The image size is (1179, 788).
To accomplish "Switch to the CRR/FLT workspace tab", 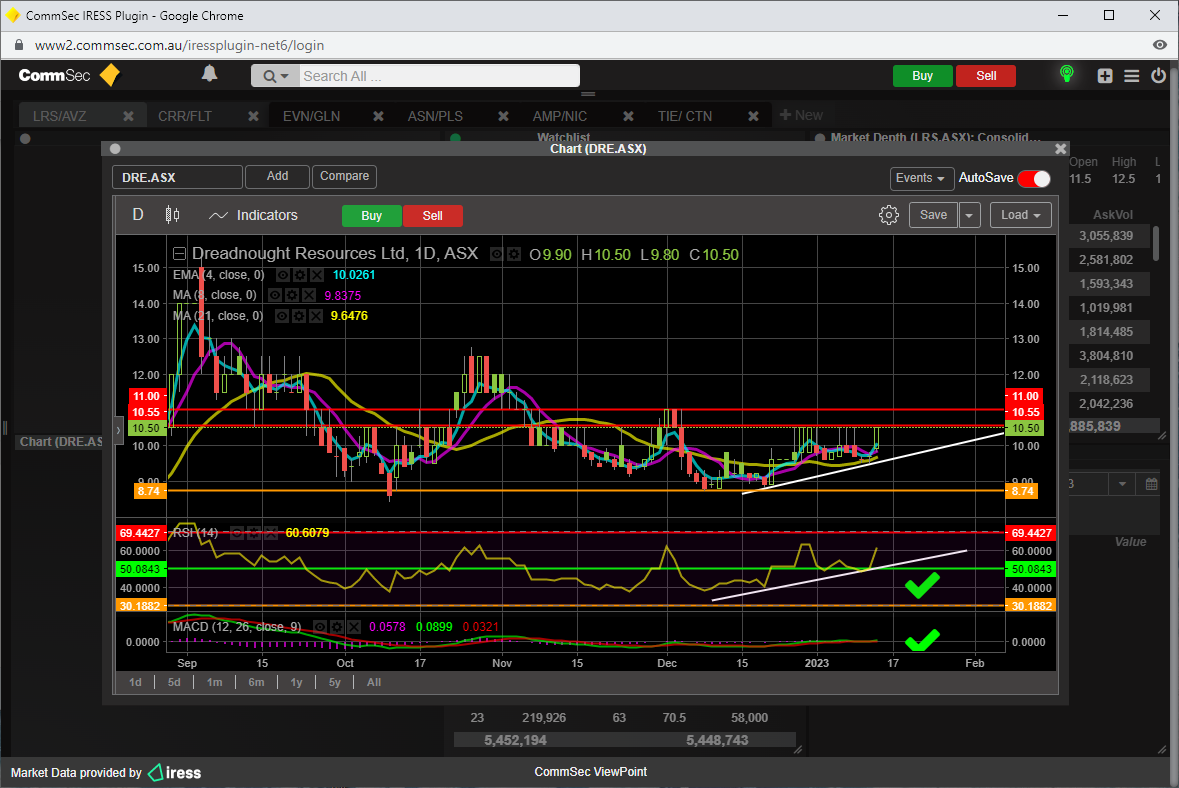I will tap(185, 117).
